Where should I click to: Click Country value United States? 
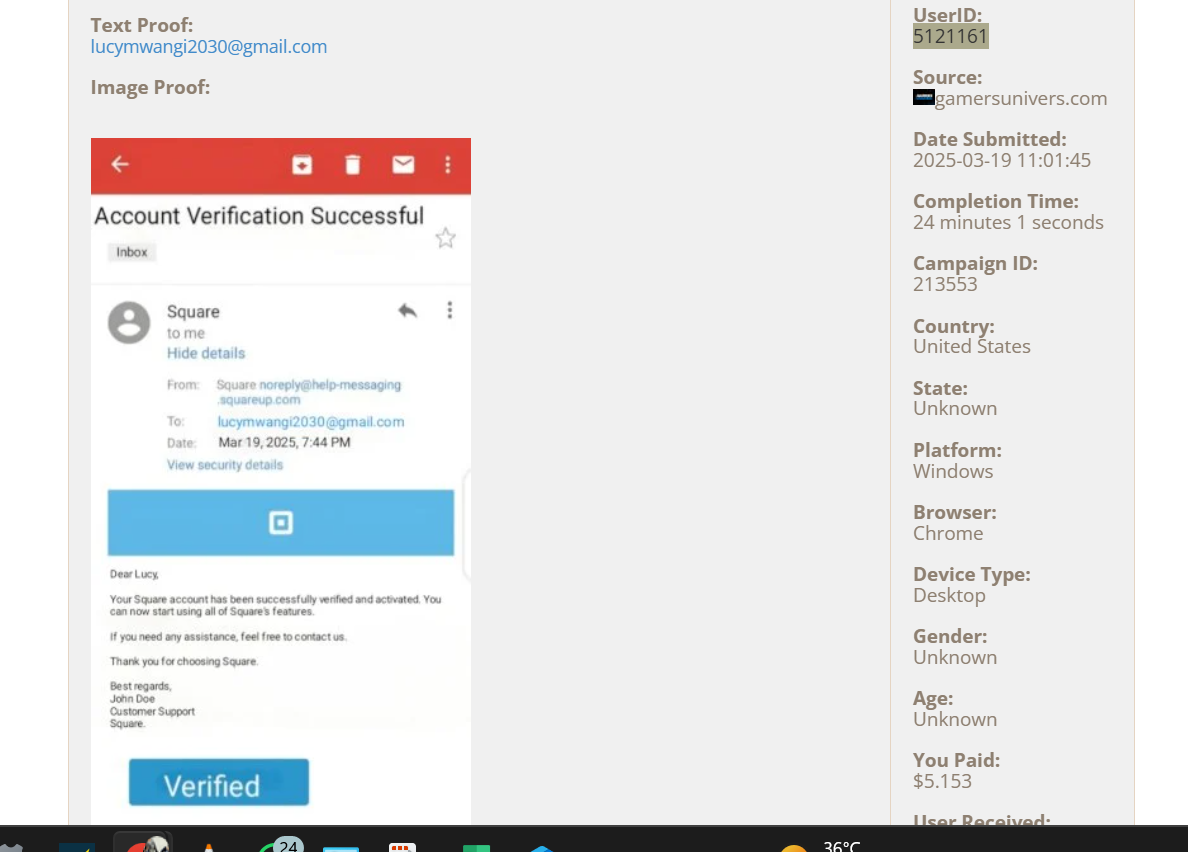pos(972,347)
